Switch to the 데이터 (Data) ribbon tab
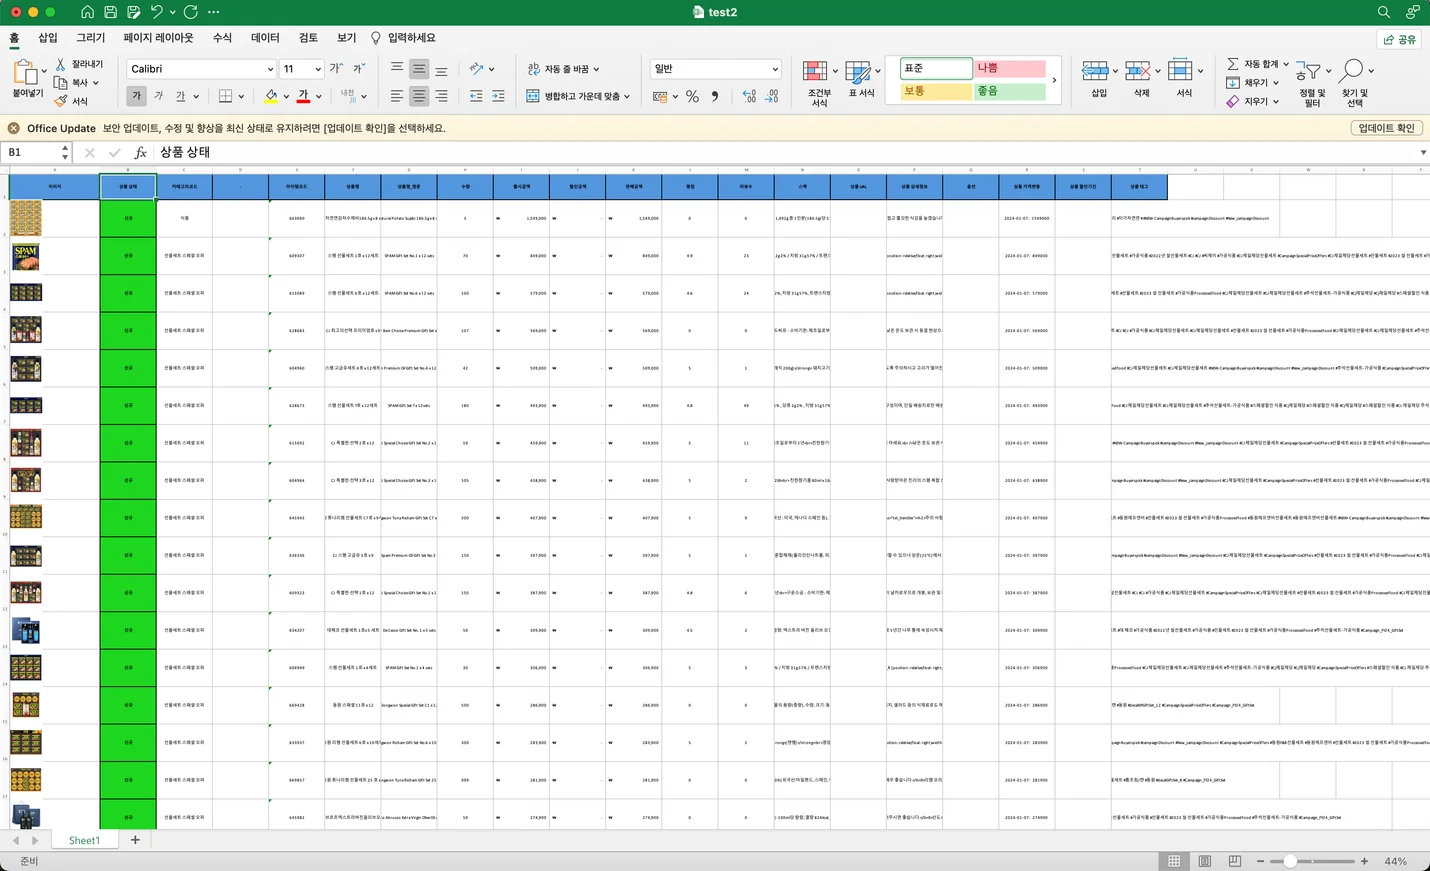Image resolution: width=1430 pixels, height=871 pixels. click(x=265, y=38)
